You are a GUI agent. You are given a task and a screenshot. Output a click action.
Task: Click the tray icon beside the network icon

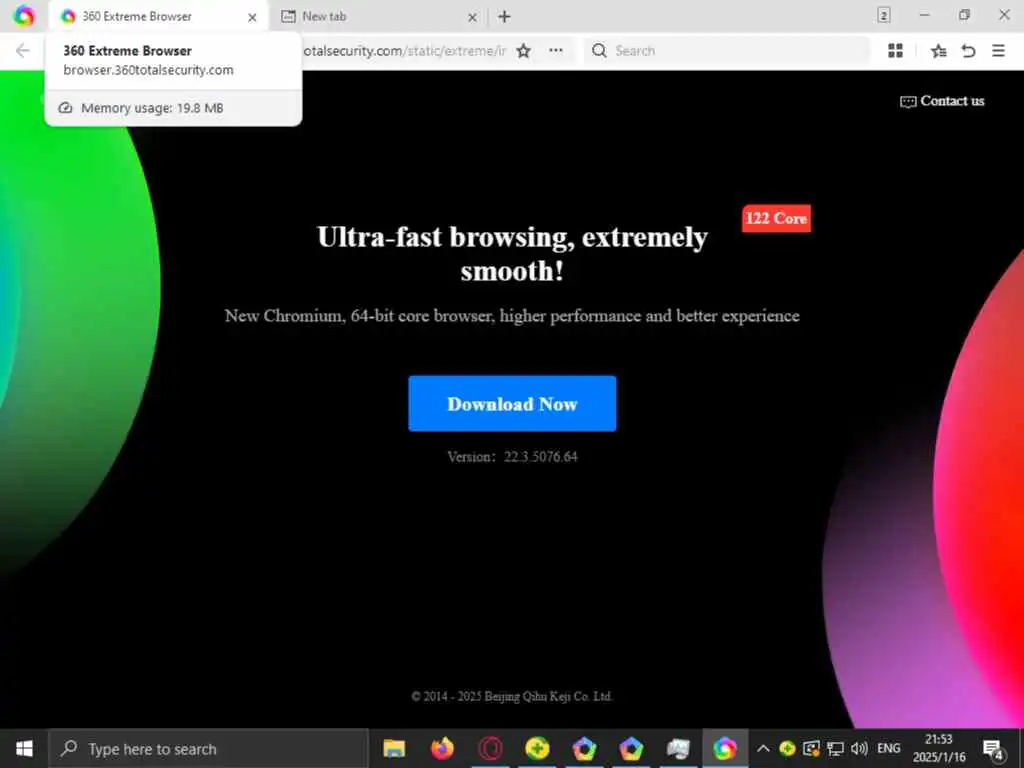pos(811,748)
